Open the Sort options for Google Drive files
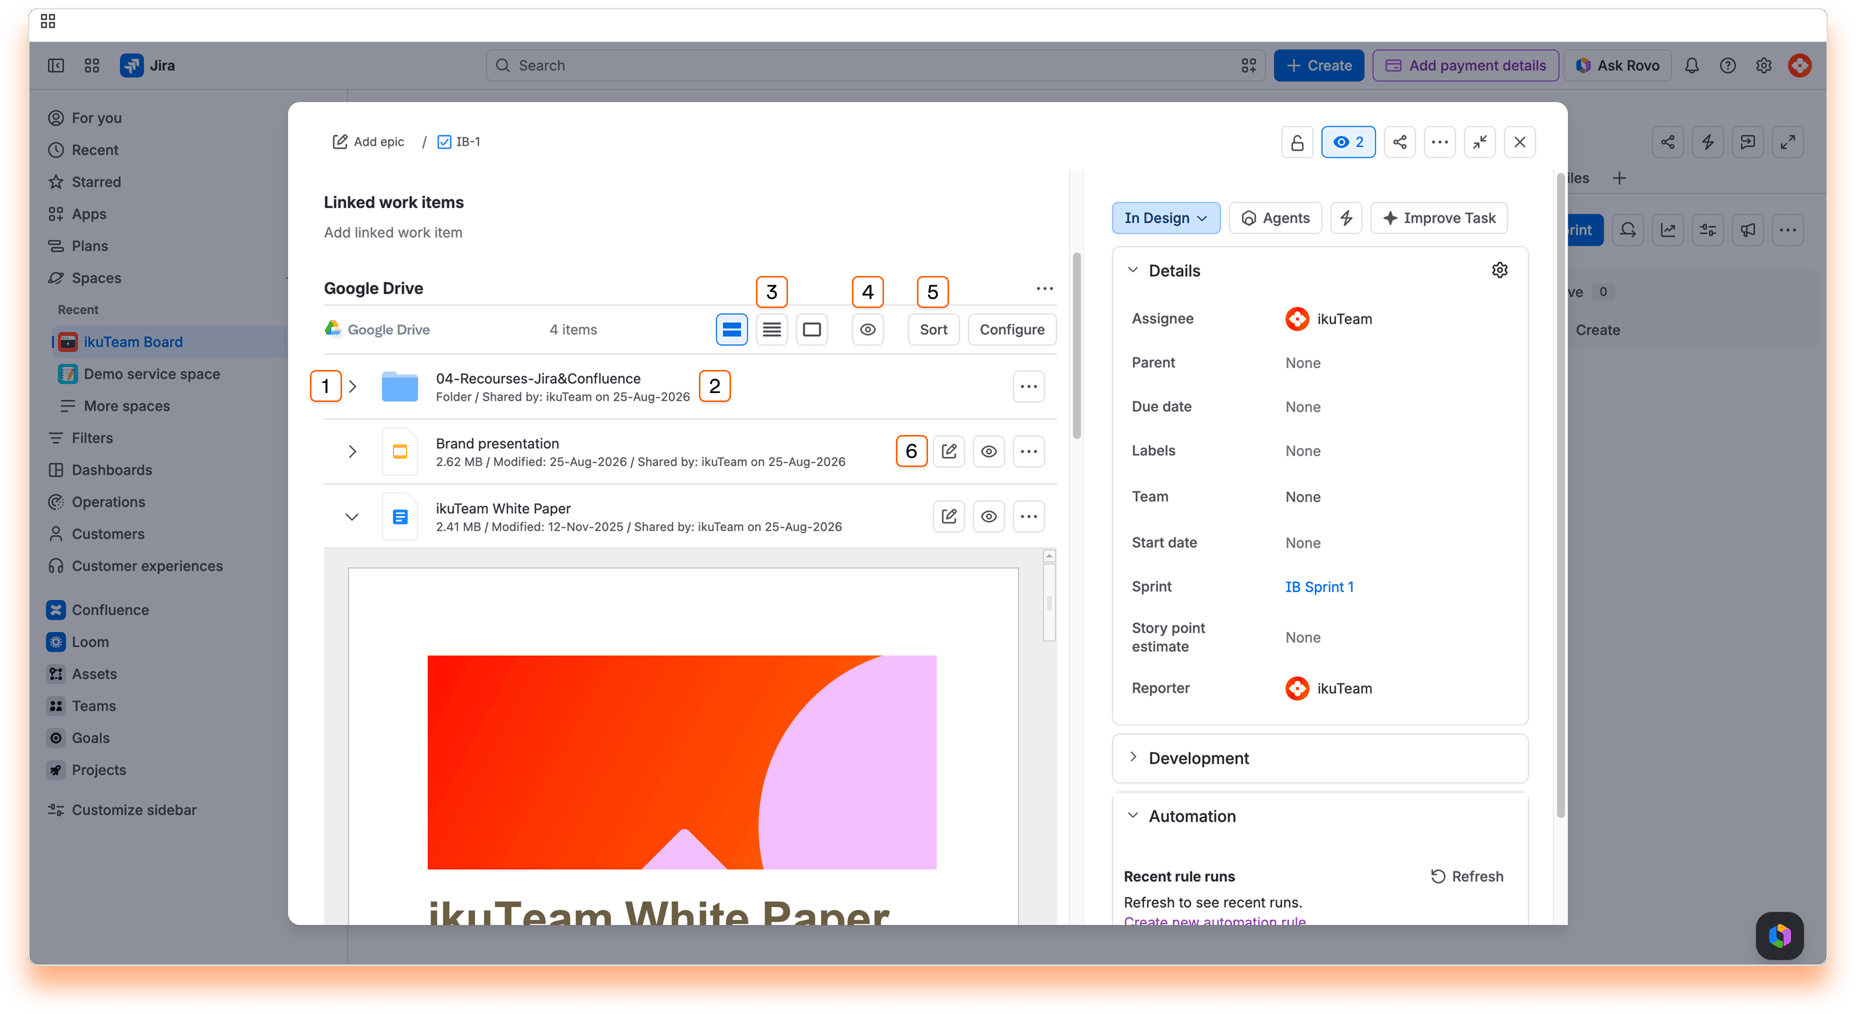Screen dimensions: 1856x1014 [x=933, y=329]
